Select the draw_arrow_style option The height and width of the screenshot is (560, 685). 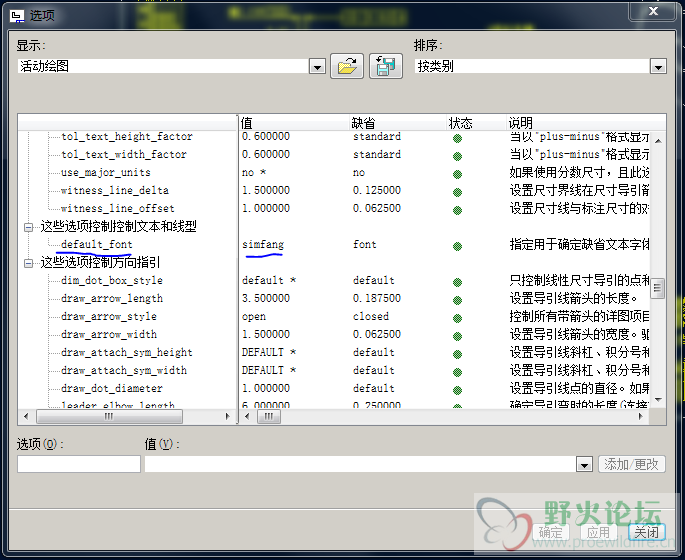point(109,316)
